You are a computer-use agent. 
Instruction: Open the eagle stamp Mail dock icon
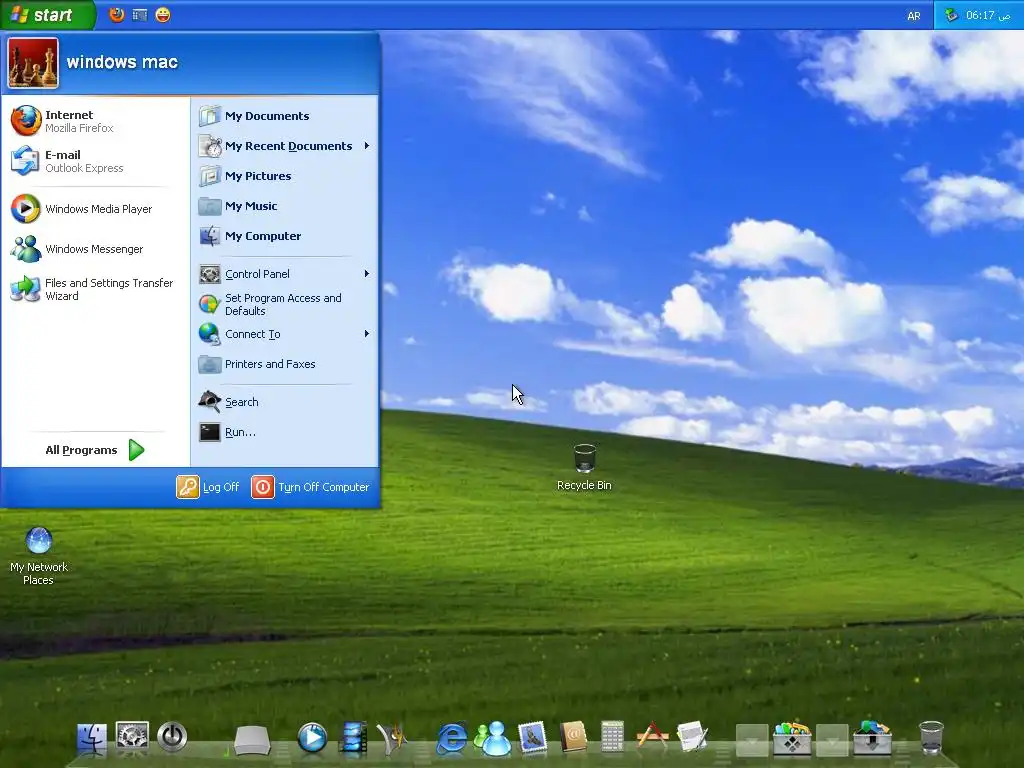click(532, 738)
